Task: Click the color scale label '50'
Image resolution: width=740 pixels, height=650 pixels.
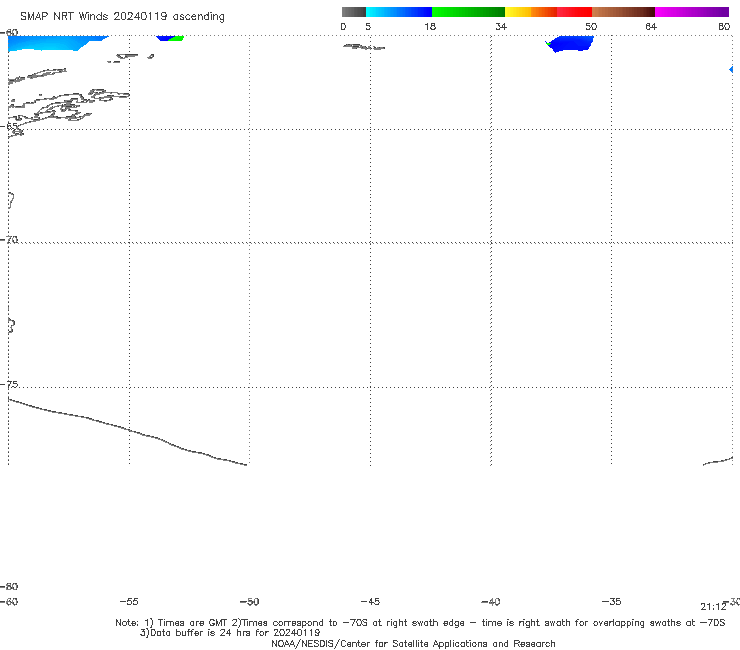Action: click(x=591, y=26)
